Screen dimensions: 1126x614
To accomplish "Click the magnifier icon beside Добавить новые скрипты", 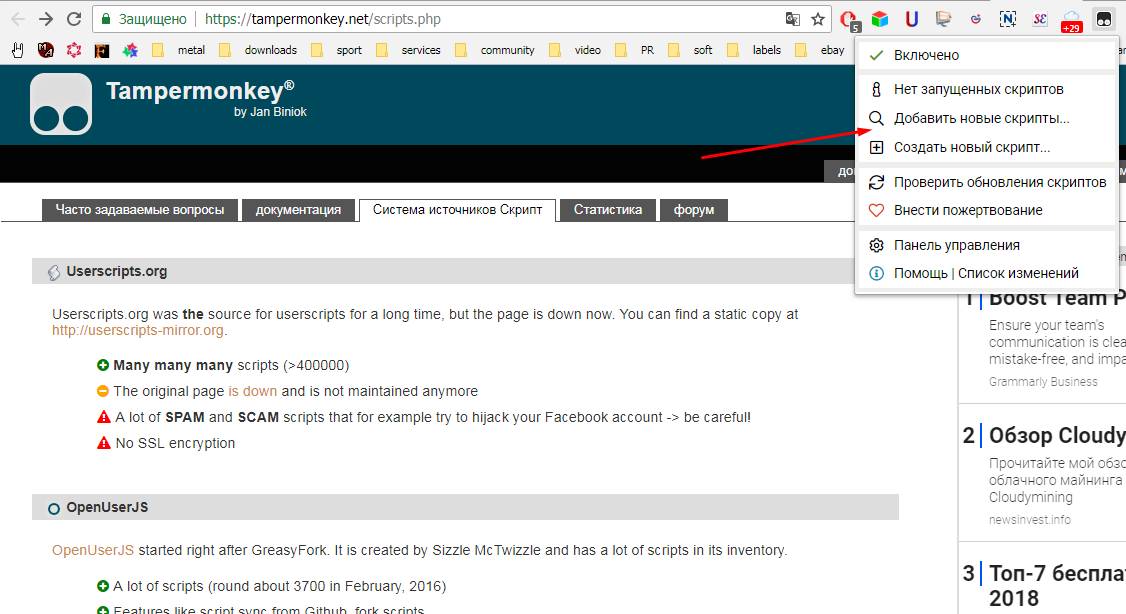I will coord(876,118).
